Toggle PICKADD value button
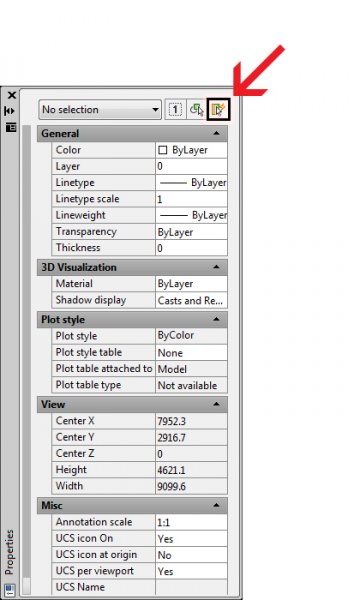Screen dimensions: 360x600 click(175, 110)
